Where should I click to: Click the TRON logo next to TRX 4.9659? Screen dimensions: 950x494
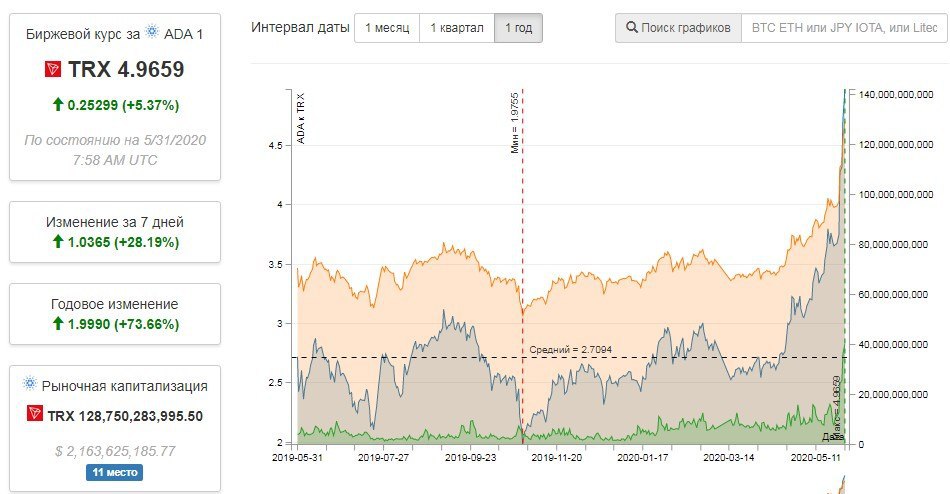point(53,69)
